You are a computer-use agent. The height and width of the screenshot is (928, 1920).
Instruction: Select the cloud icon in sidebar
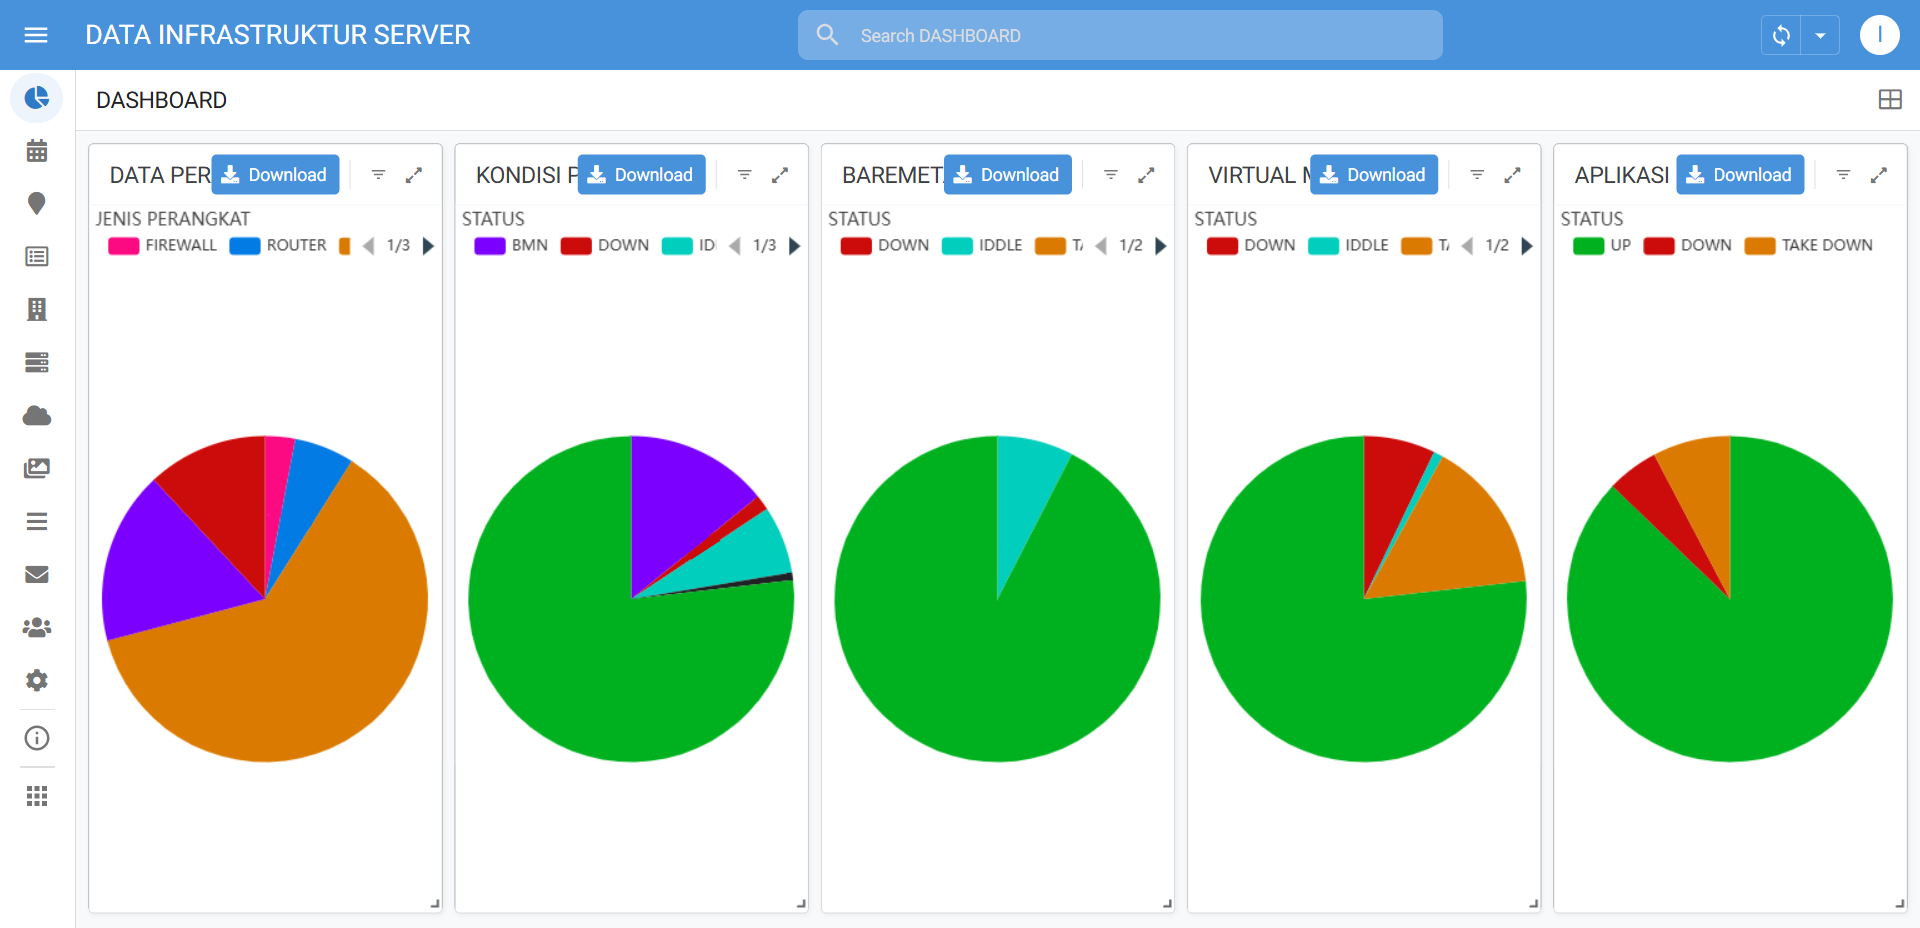37,416
